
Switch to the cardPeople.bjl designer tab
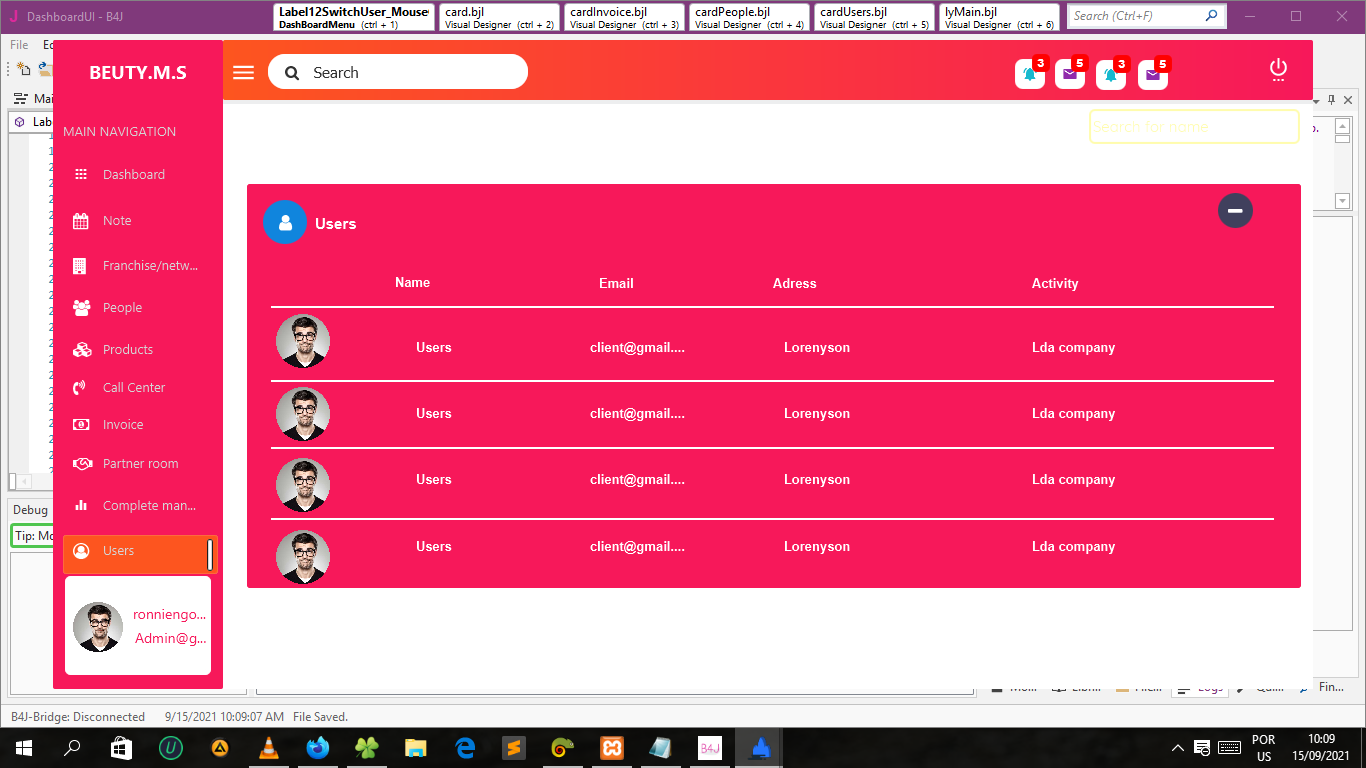coord(749,18)
